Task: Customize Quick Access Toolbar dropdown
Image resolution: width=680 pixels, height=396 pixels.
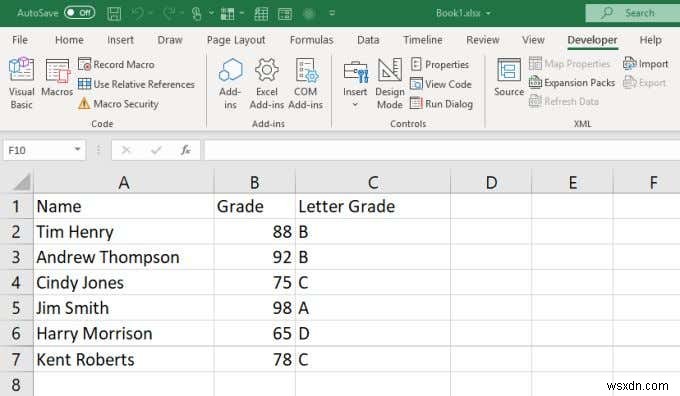Action: pos(332,13)
